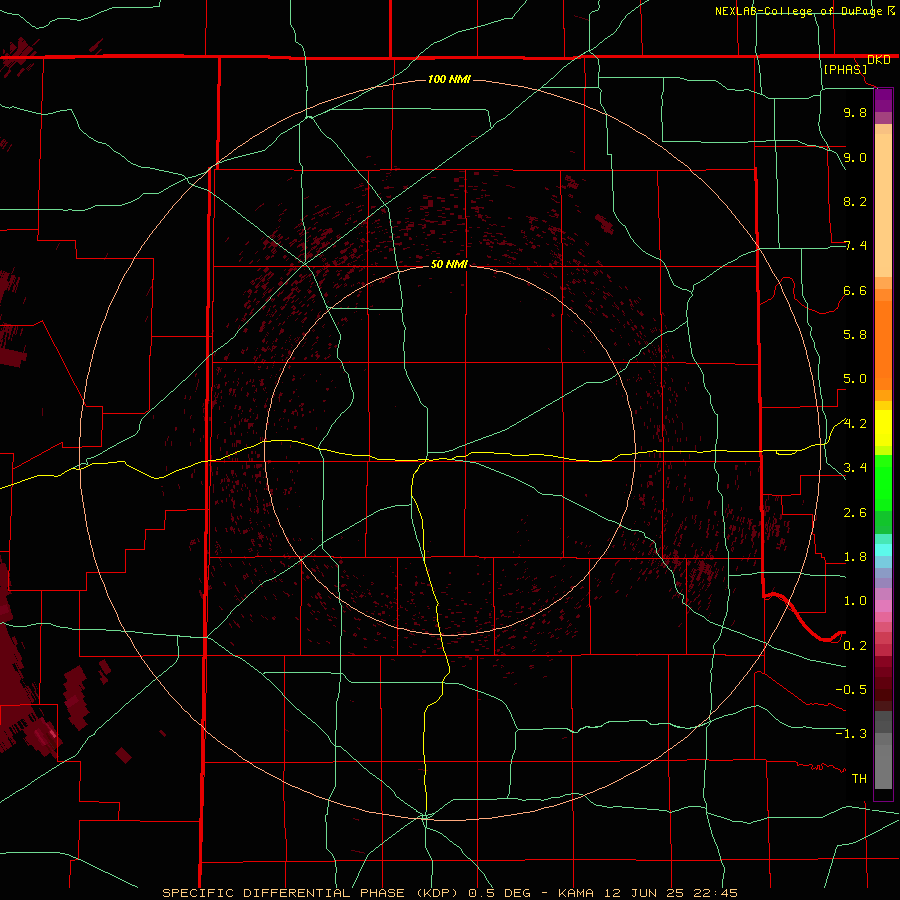Click the 9.0 value on the color scale
The width and height of the screenshot is (900, 900).
click(x=855, y=157)
